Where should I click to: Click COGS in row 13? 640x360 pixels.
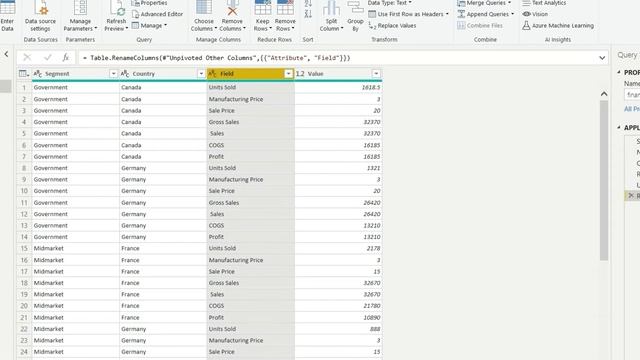click(216, 225)
